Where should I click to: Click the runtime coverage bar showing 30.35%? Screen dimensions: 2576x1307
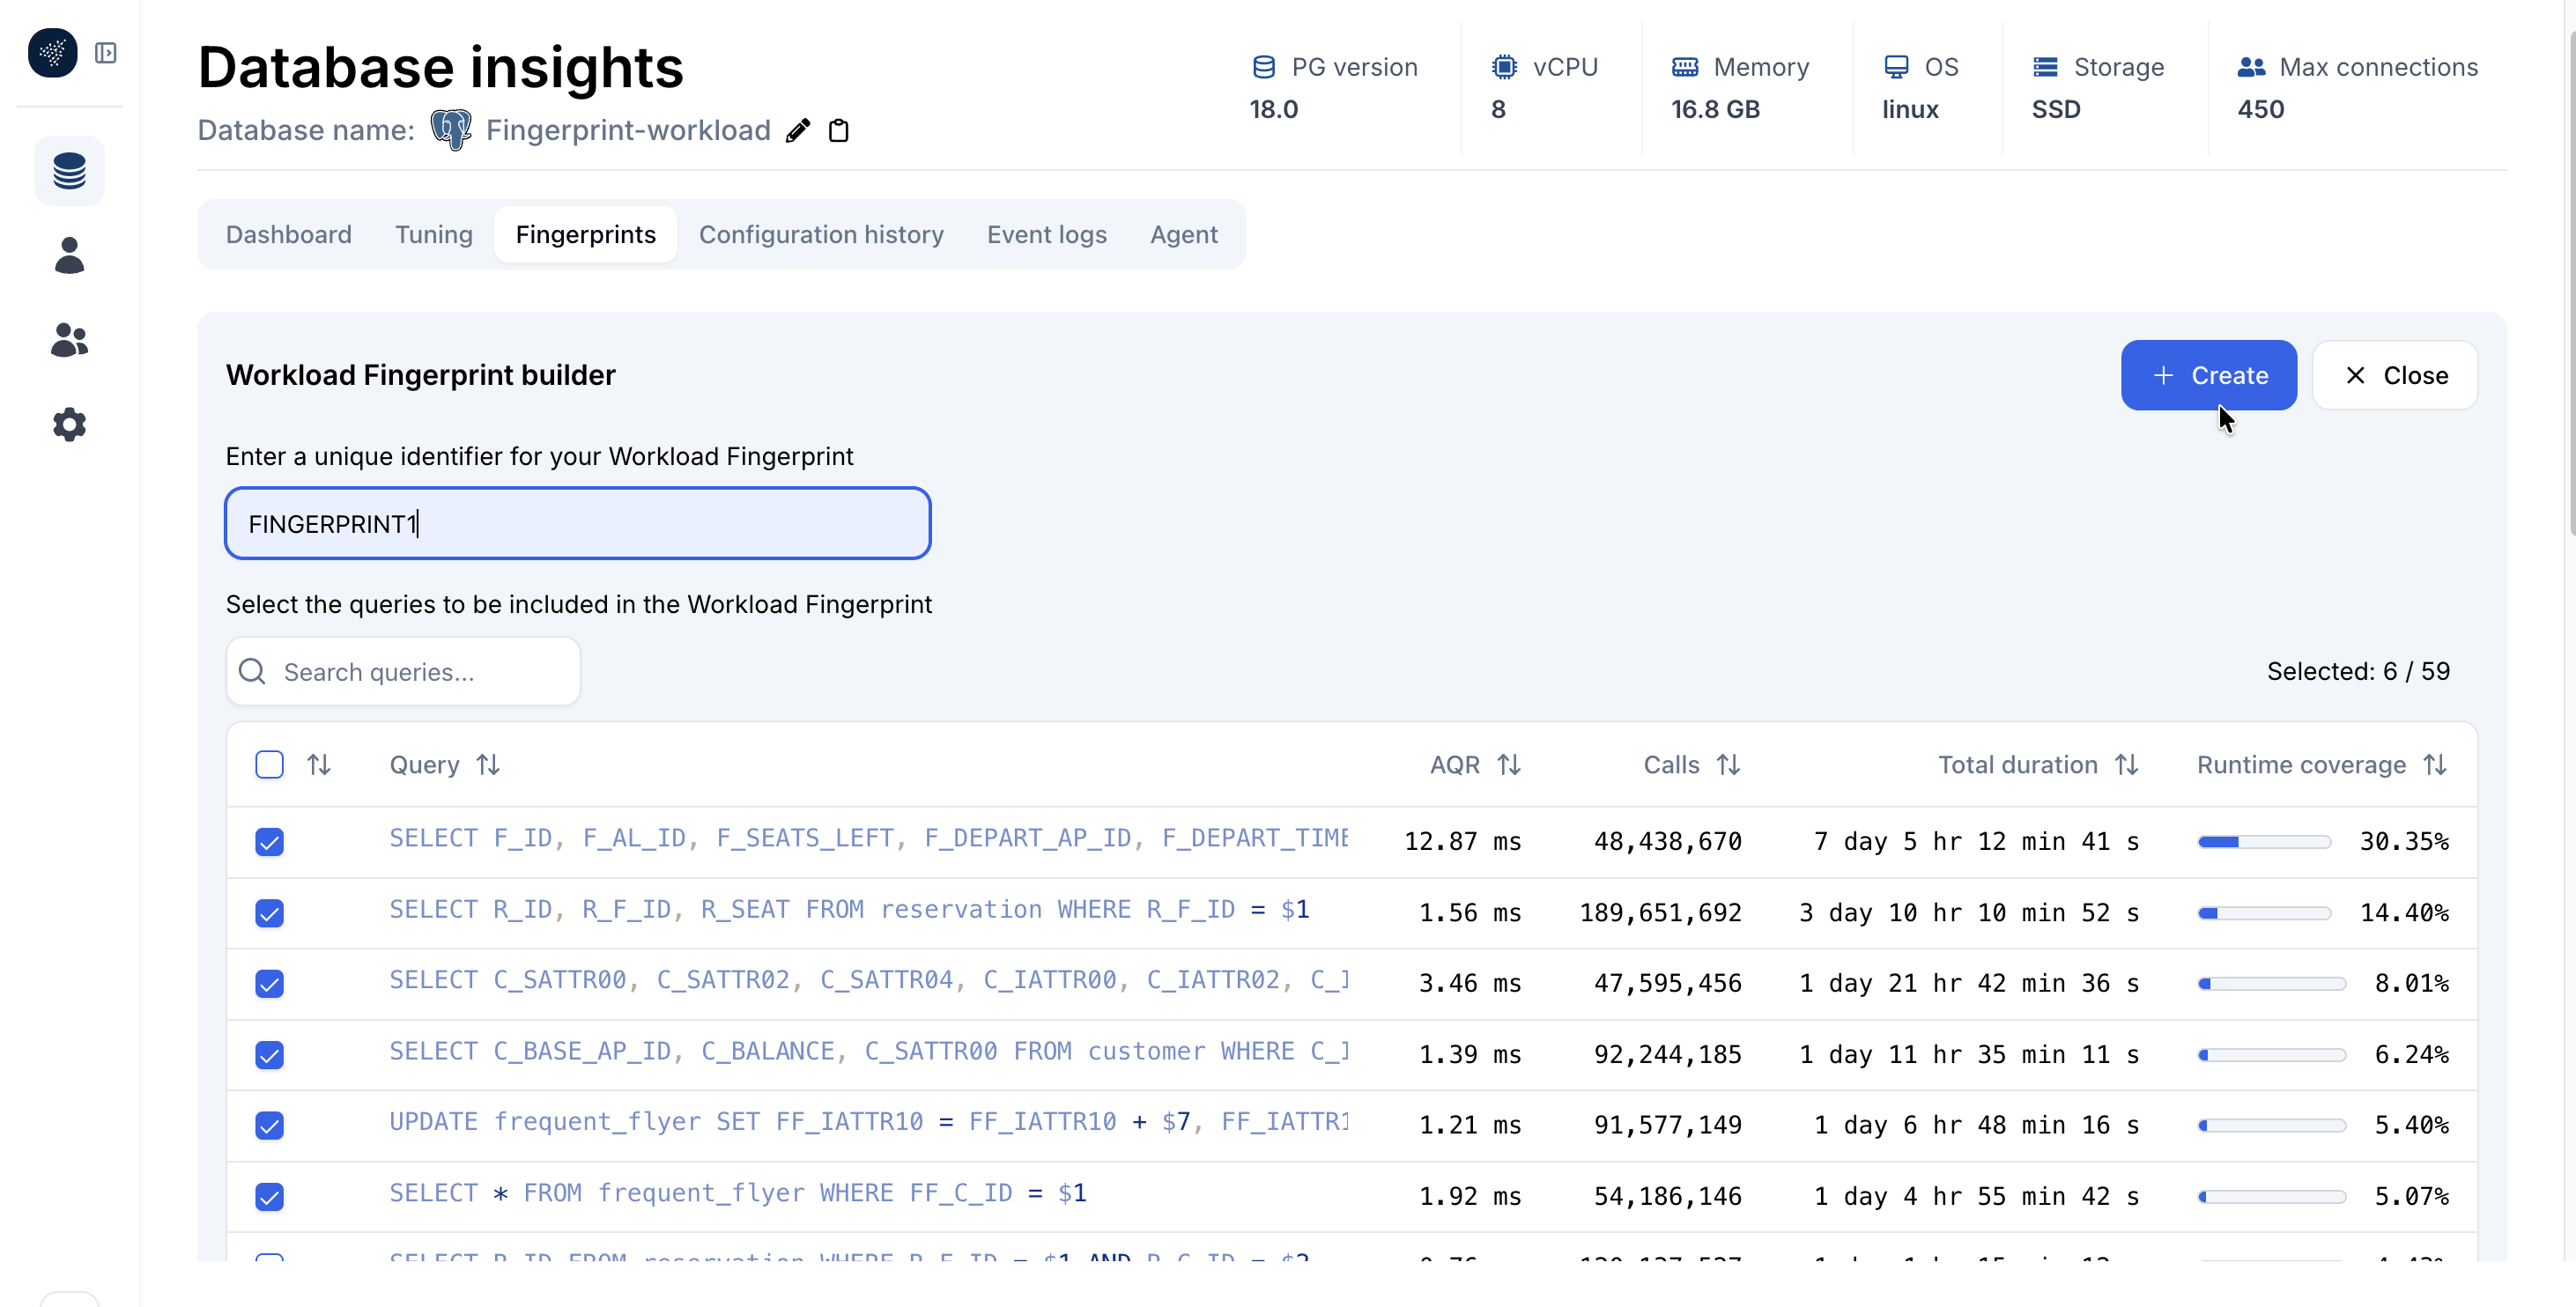point(2263,841)
